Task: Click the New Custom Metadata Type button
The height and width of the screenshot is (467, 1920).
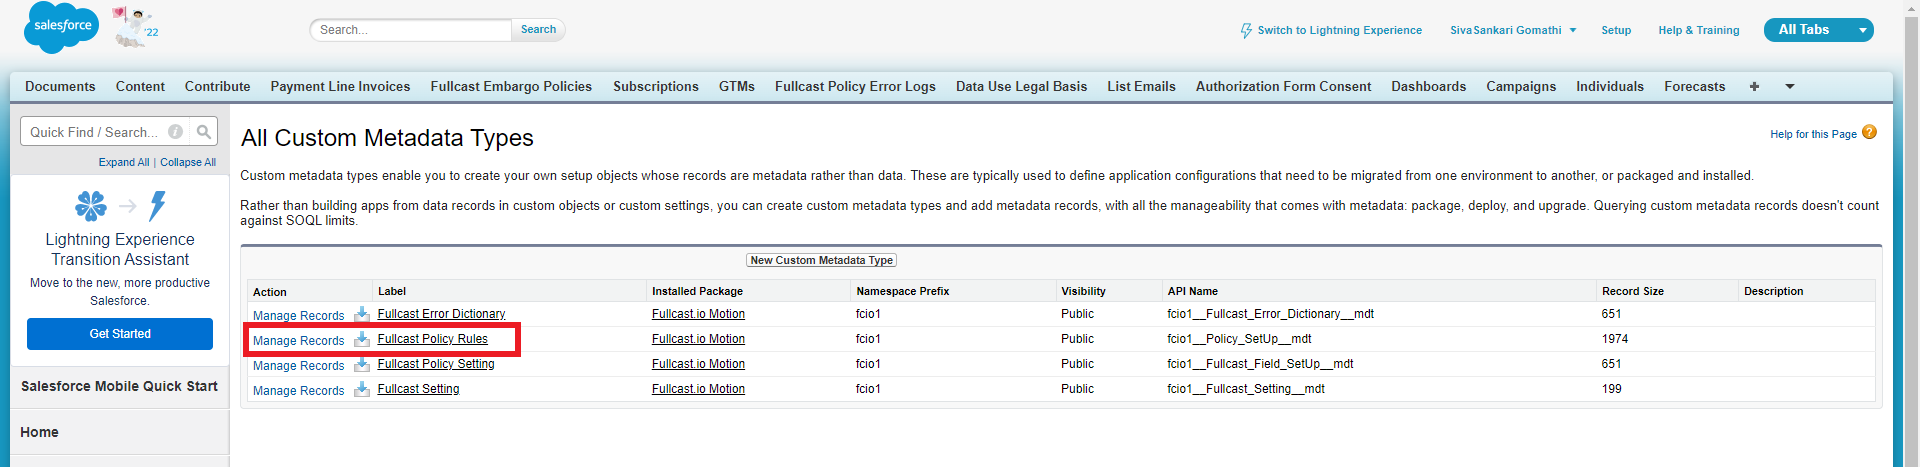Action: click(821, 260)
